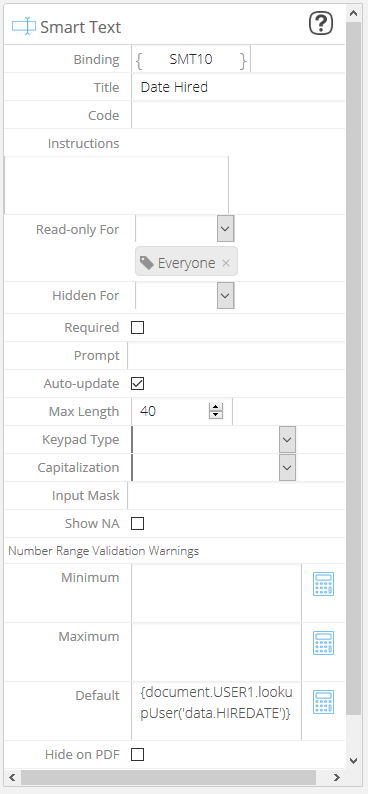This screenshot has width=368, height=794.
Task: Click Number Range Validation Warnings label
Action: click(x=104, y=551)
